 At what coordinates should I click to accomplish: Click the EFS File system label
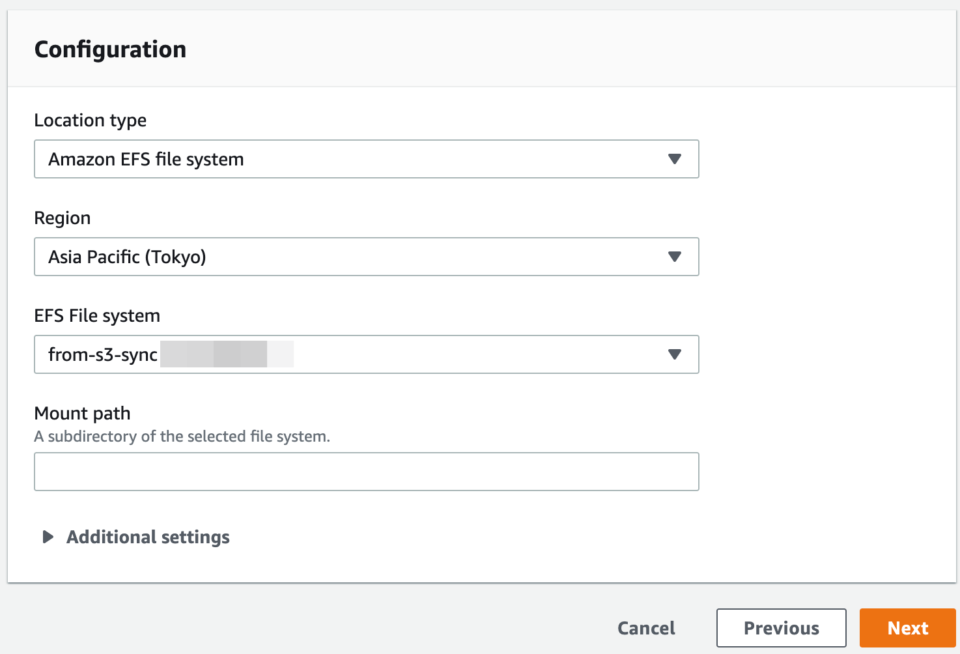coord(97,315)
